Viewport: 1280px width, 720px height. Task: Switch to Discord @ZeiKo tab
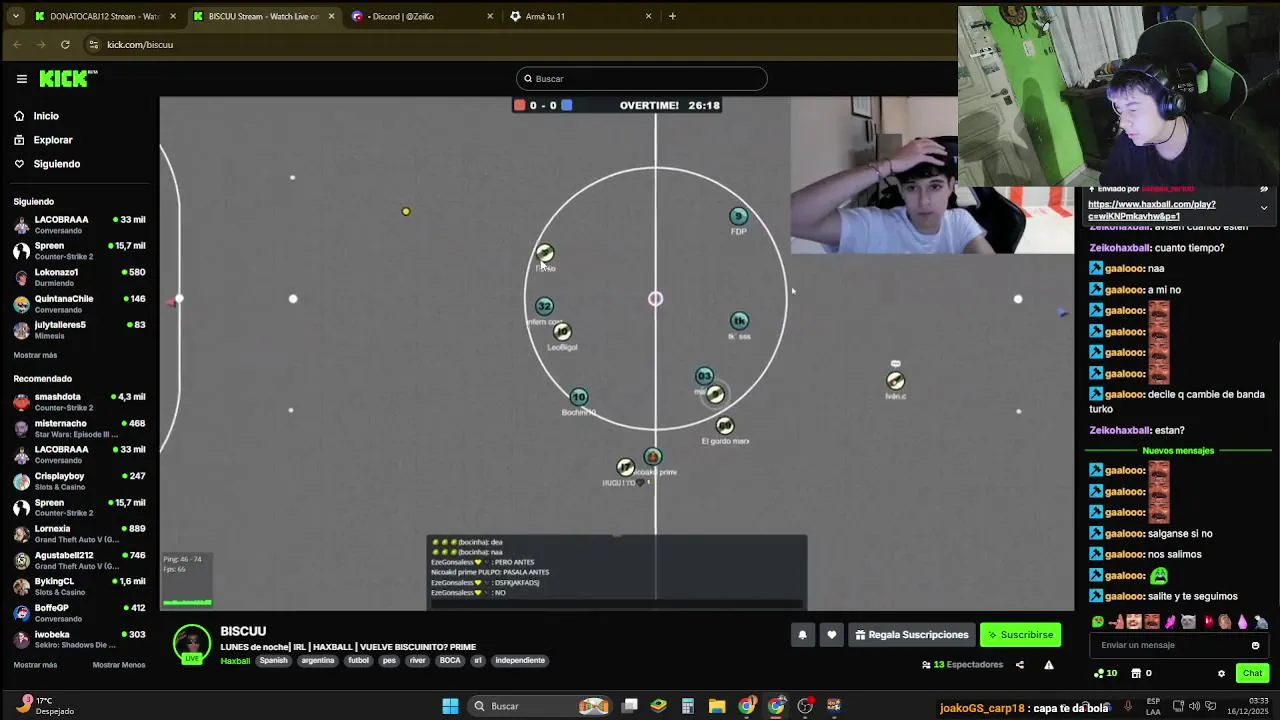(x=423, y=16)
